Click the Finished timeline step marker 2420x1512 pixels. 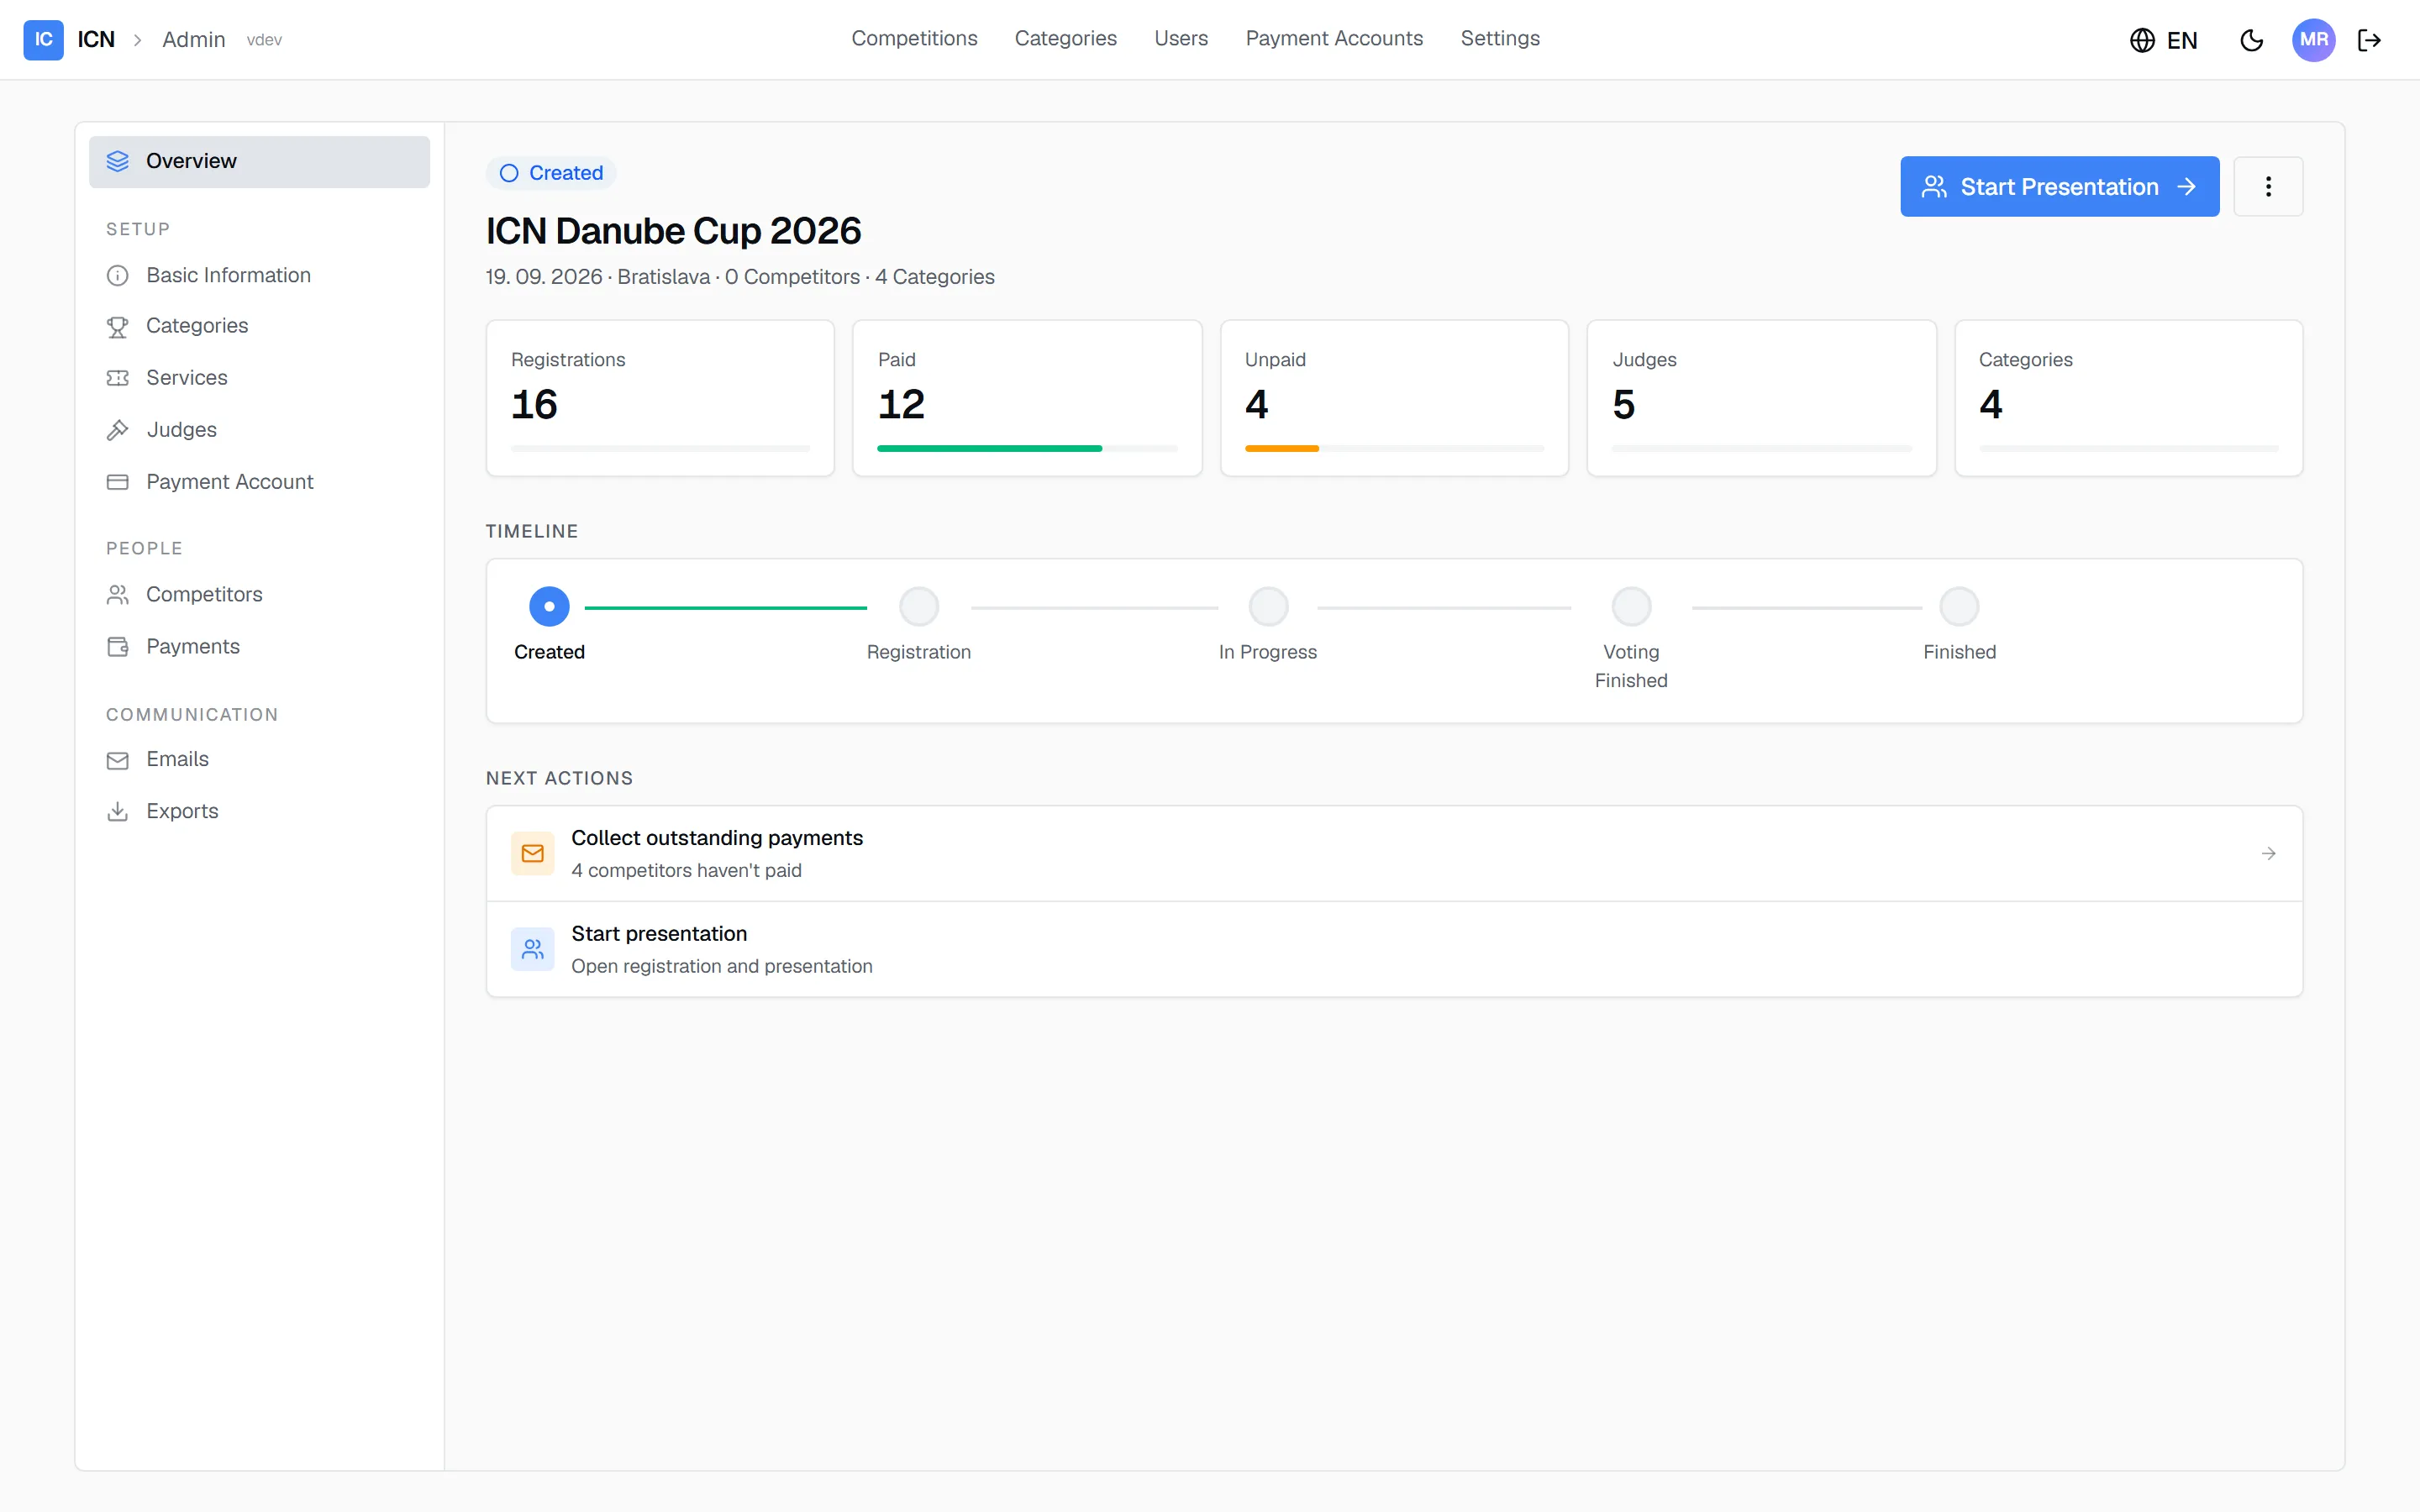point(1959,606)
